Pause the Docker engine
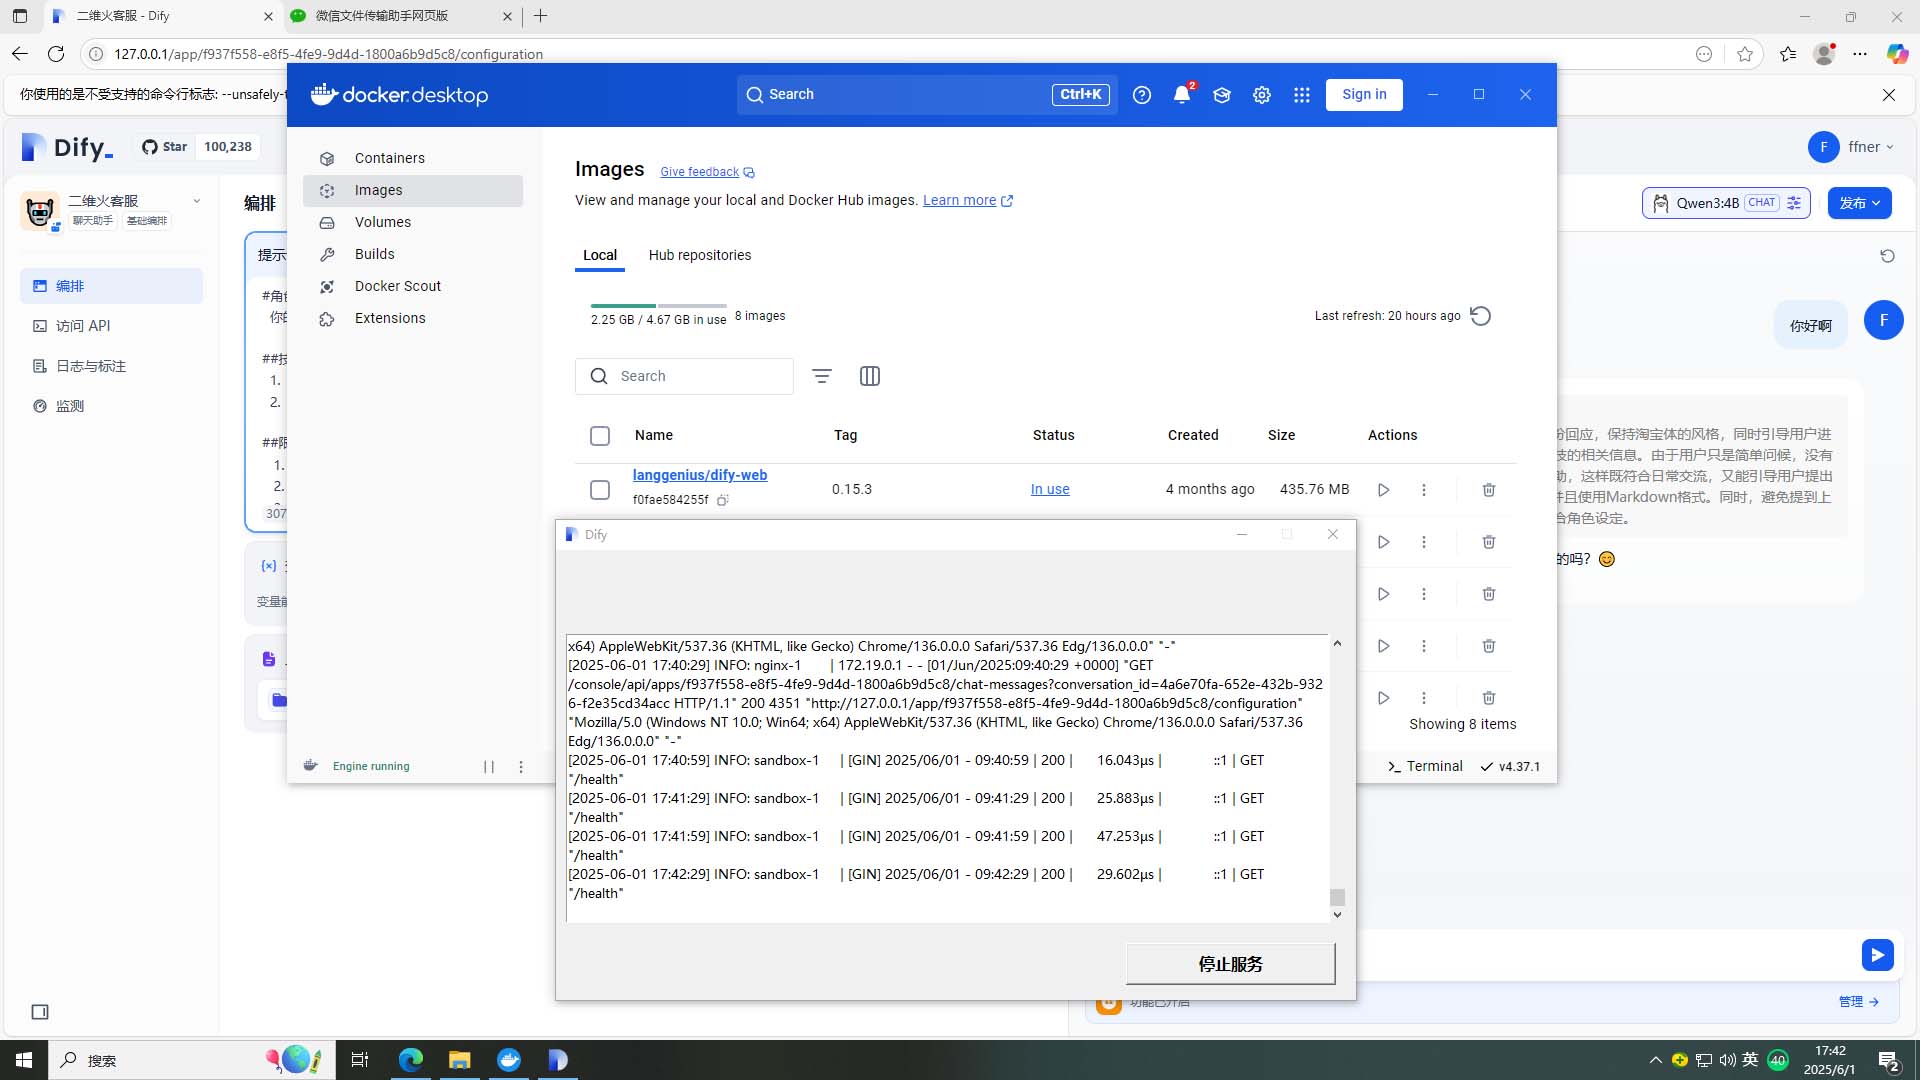The width and height of the screenshot is (1920, 1080). coord(489,767)
